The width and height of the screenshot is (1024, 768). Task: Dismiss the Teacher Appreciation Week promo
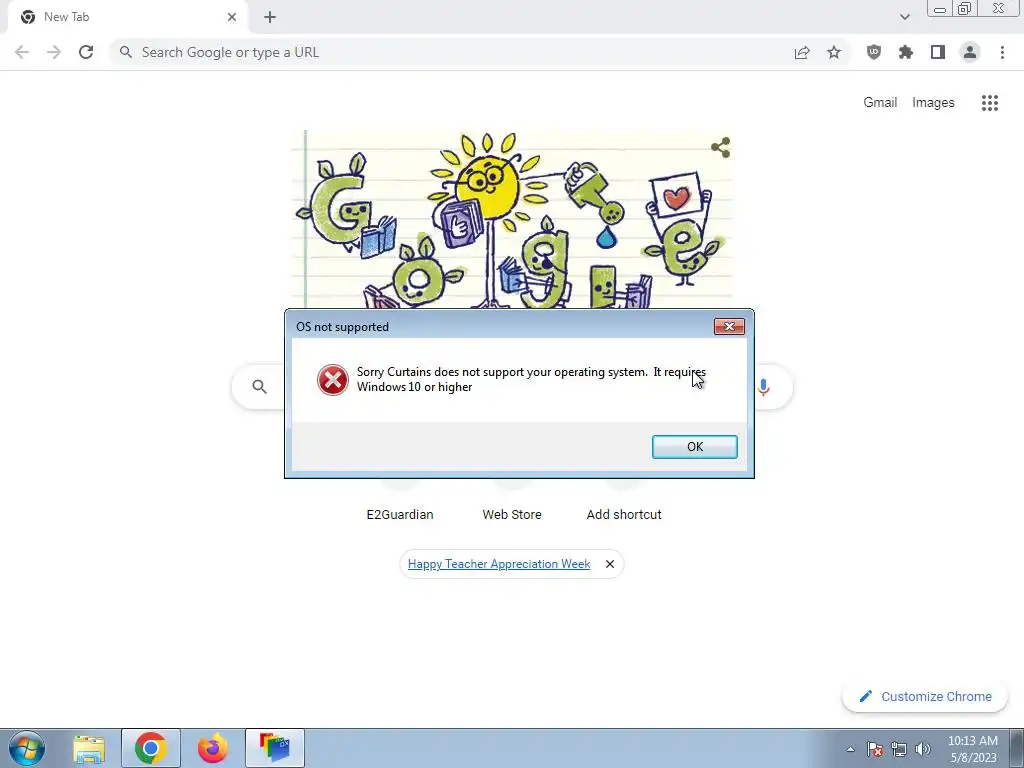point(609,564)
